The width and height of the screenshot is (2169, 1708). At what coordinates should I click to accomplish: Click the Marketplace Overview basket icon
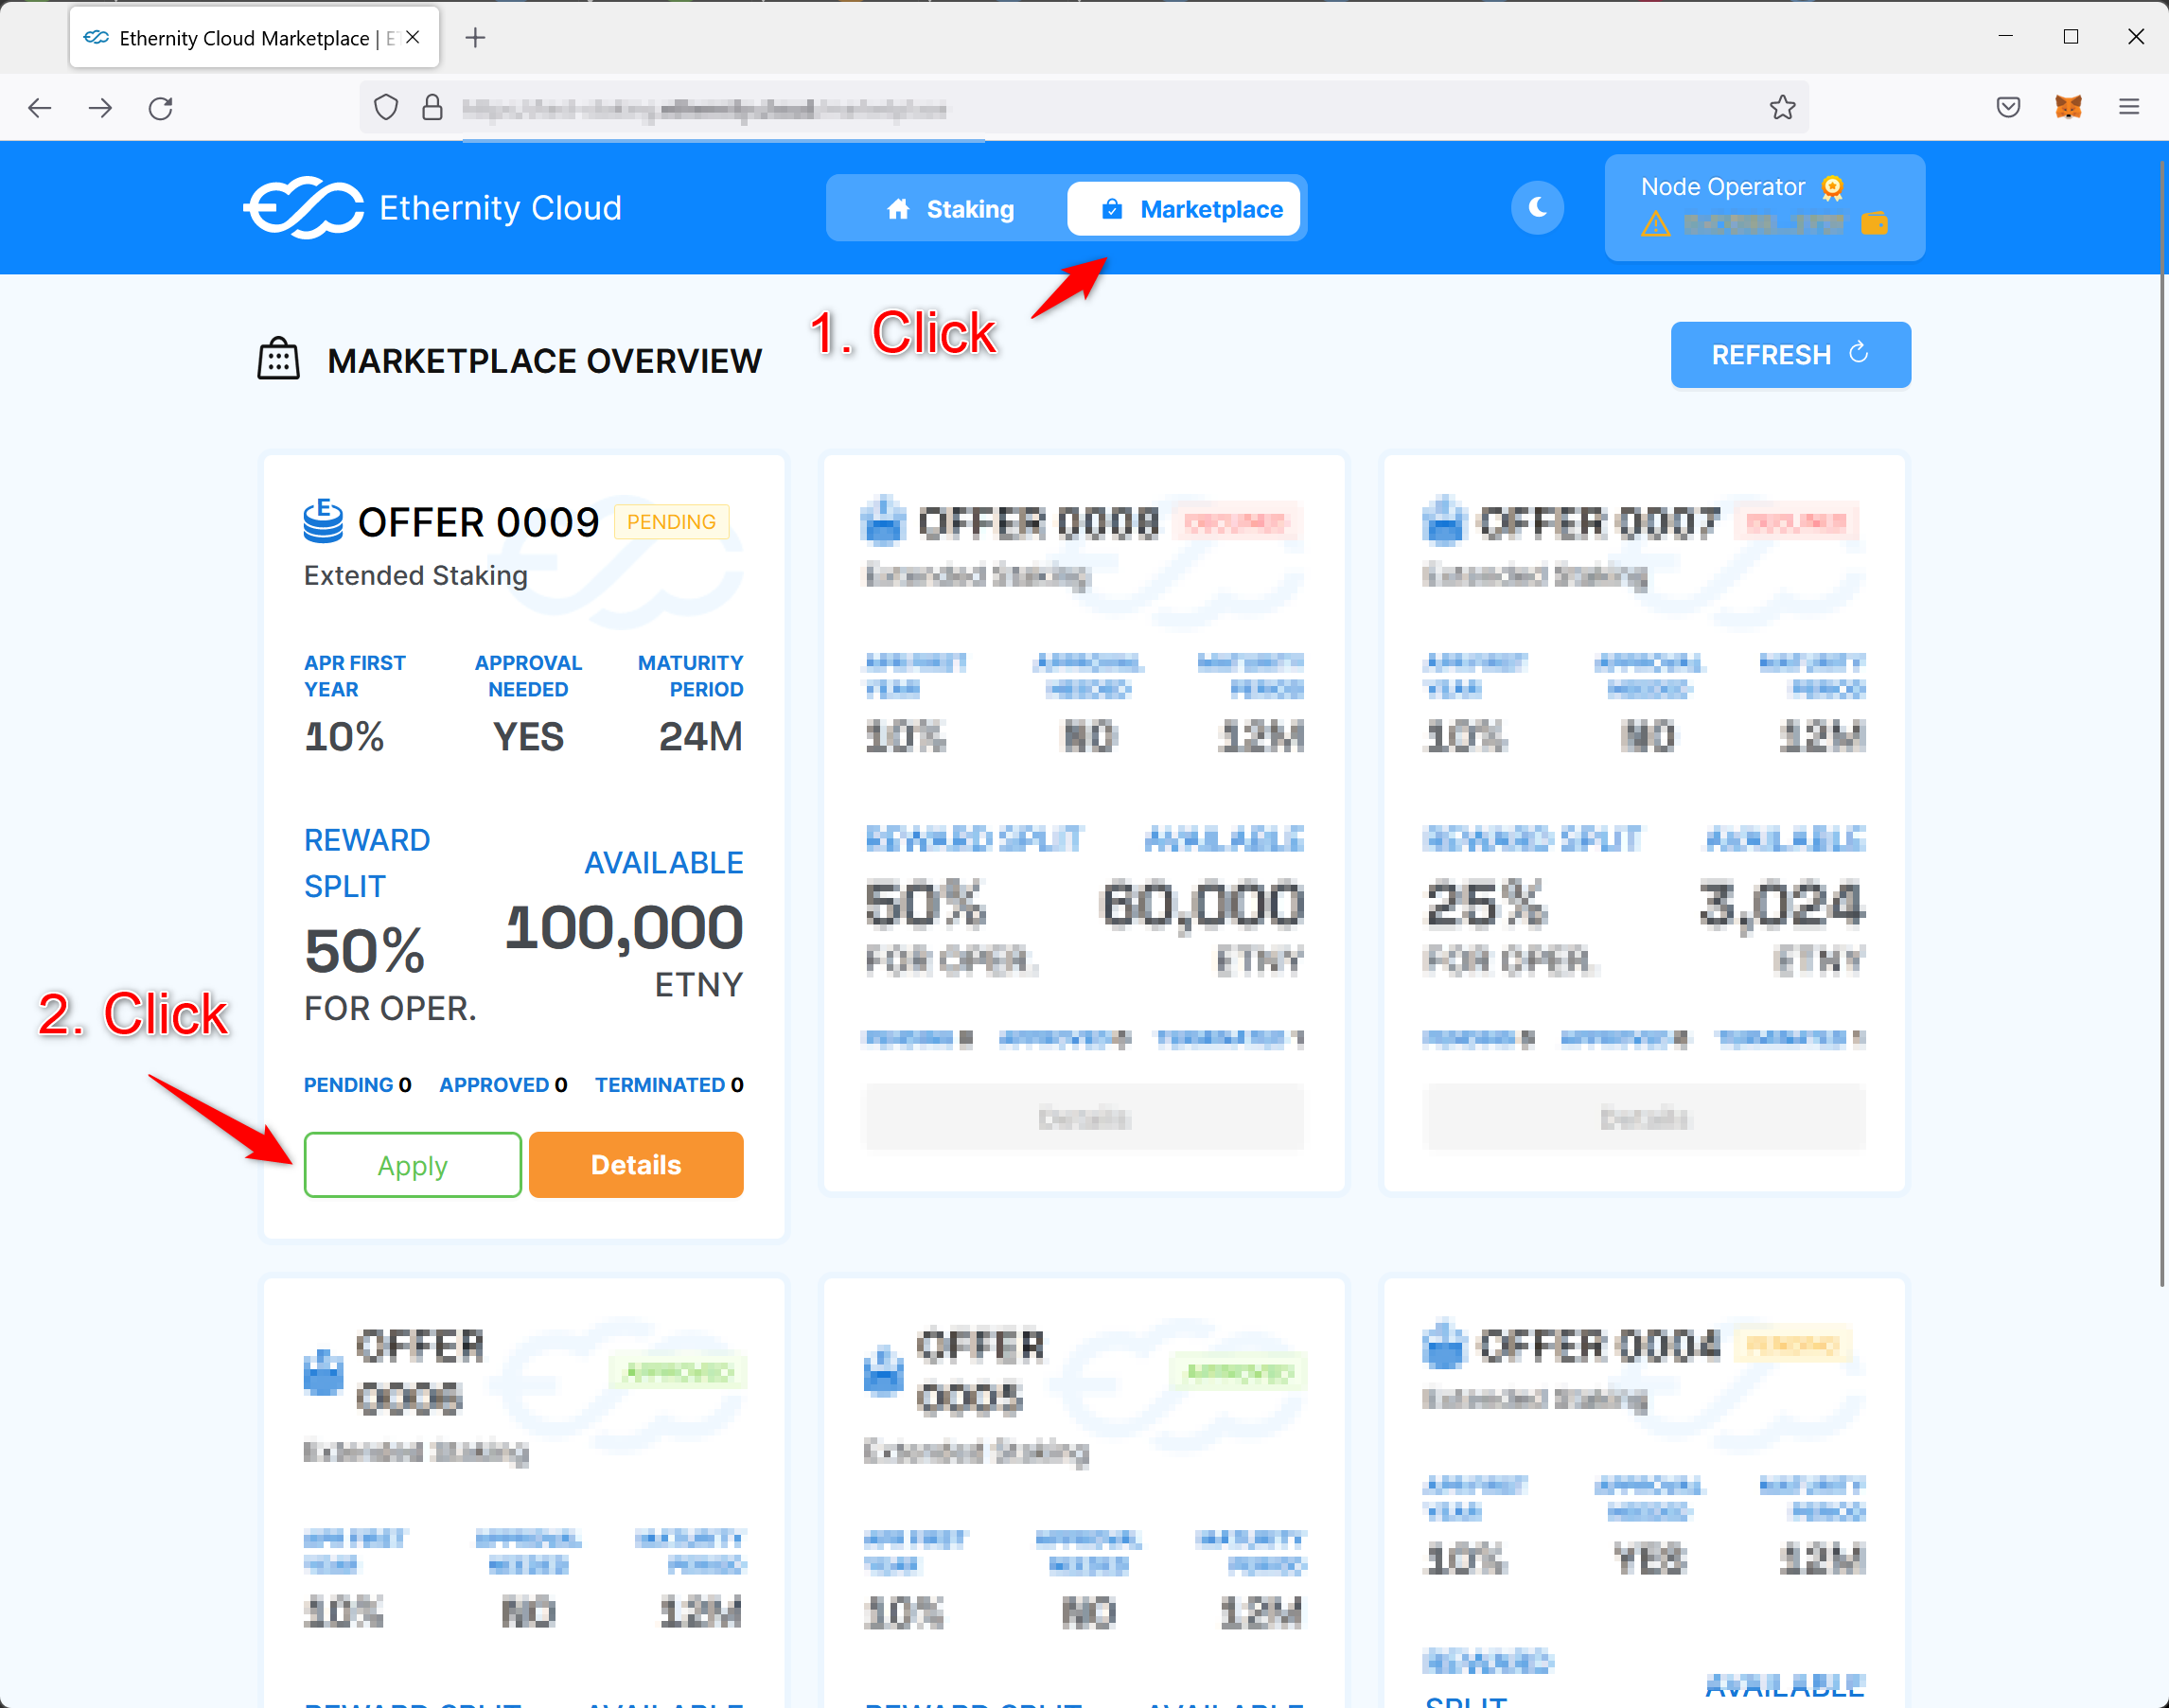tap(278, 359)
